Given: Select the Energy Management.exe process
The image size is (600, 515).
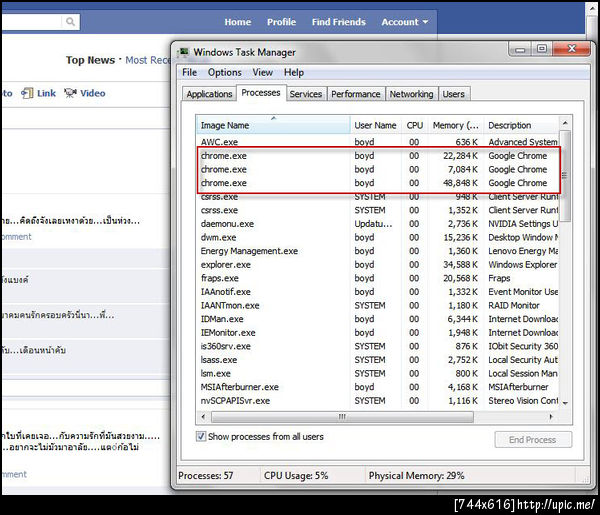Looking at the screenshot, I should (x=377, y=251).
